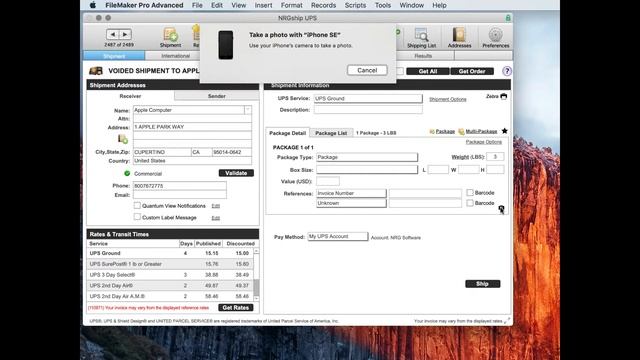Click the lock icon in title bar
The width and height of the screenshot is (640, 360).
pyautogui.click(x=508, y=18)
